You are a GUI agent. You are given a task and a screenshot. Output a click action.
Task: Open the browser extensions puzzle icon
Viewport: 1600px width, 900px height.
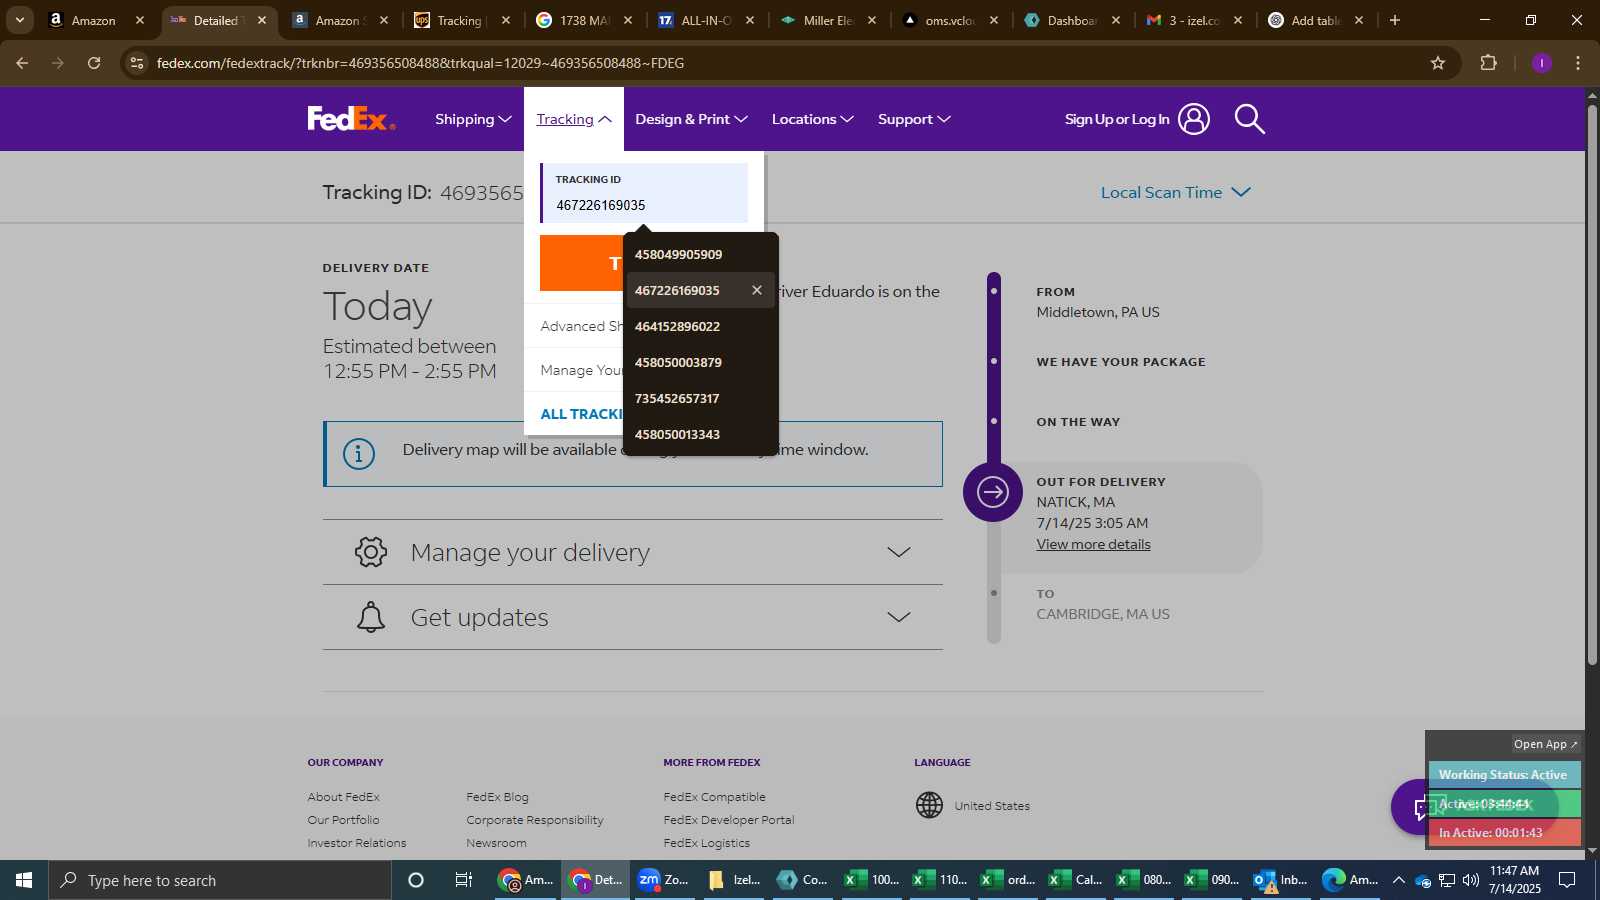coord(1488,63)
